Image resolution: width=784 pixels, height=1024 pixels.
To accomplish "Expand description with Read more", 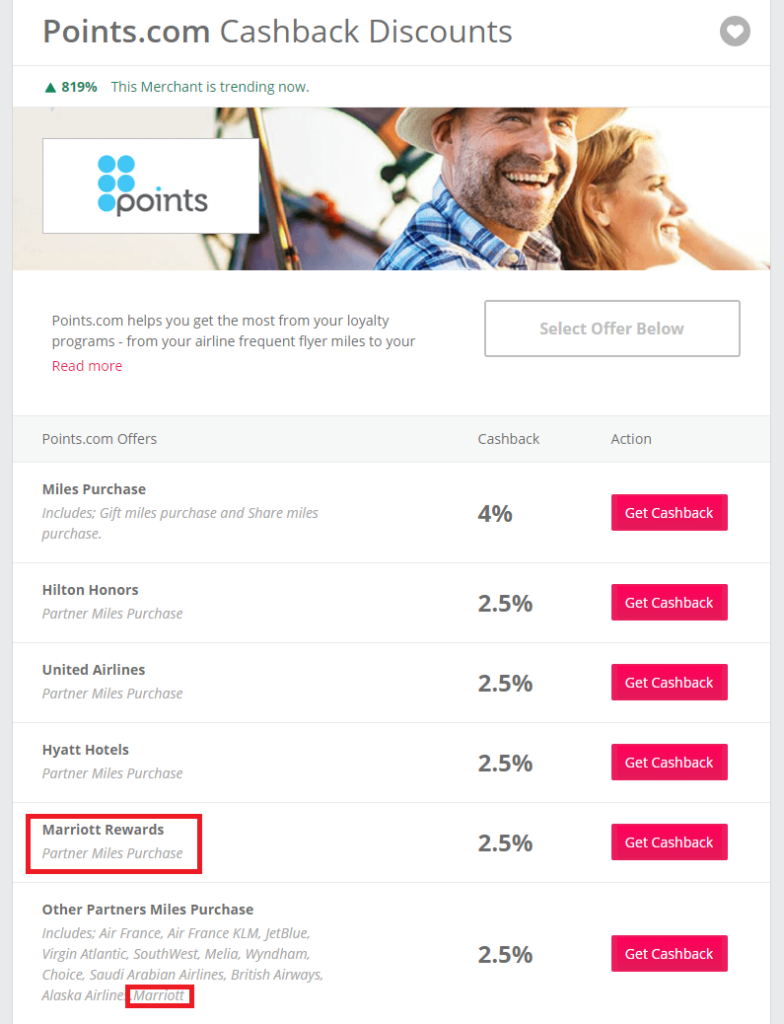I will 87,366.
